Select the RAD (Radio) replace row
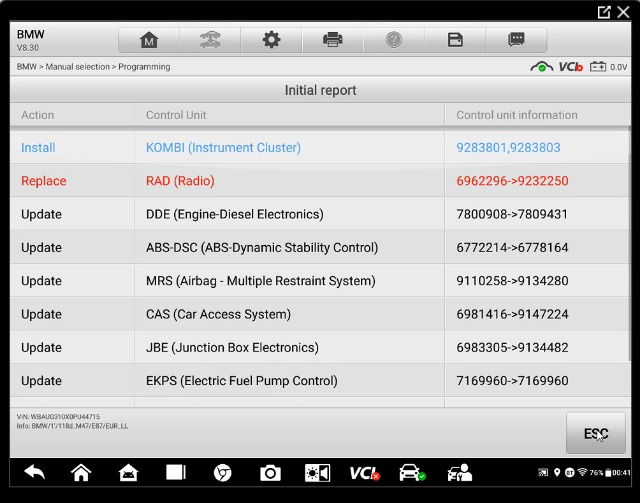The width and height of the screenshot is (640, 503). (x=180, y=181)
